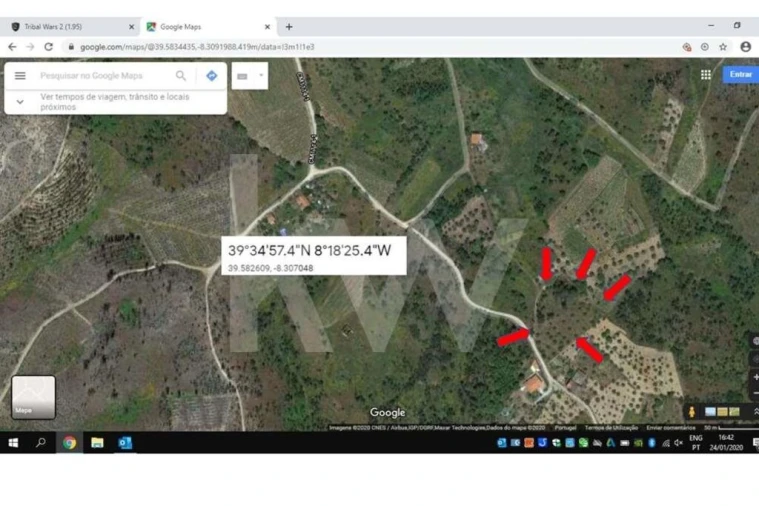Viewport: 759px width, 506px height.
Task: Open the Windows Start menu
Action: 13,443
